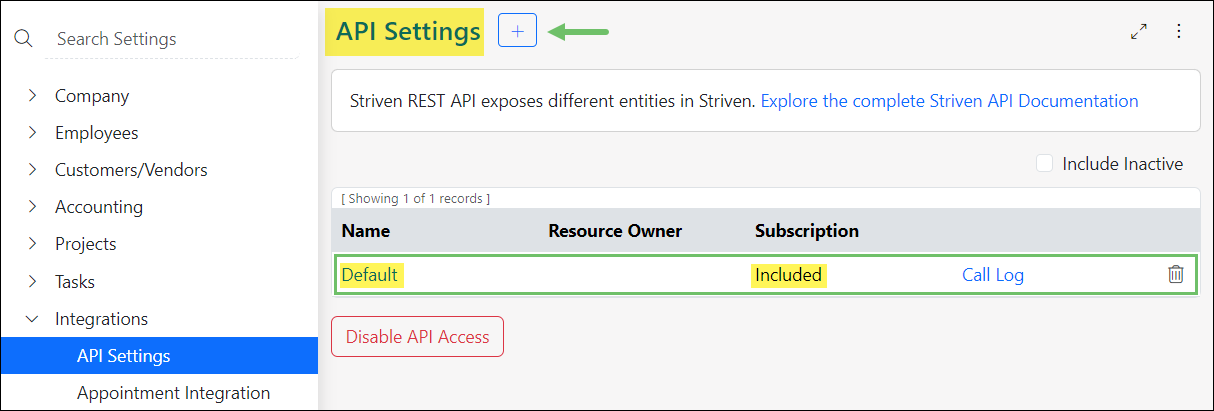The width and height of the screenshot is (1214, 411).
Task: Click the Resource Owner column header
Action: [615, 231]
